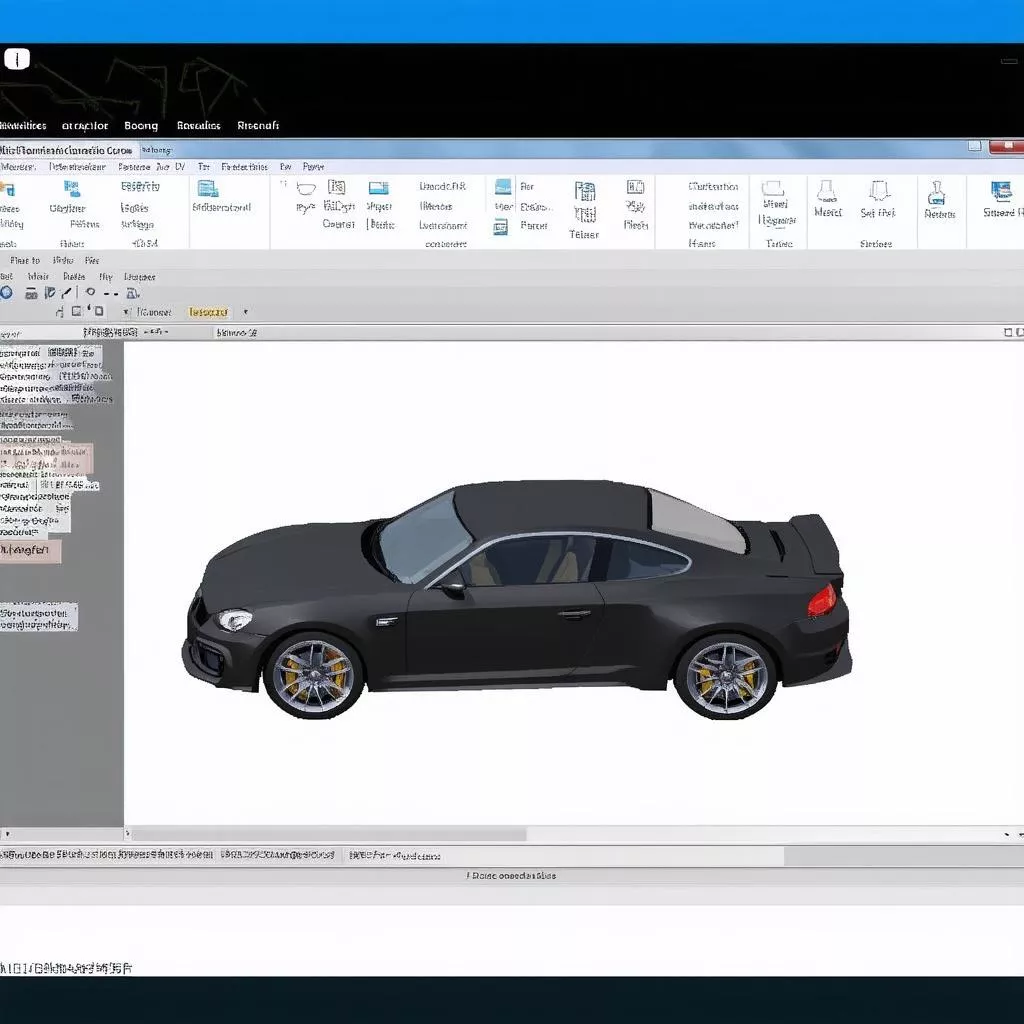Click the highlighted yellow field button
The image size is (1024, 1024).
pyautogui.click(x=210, y=311)
